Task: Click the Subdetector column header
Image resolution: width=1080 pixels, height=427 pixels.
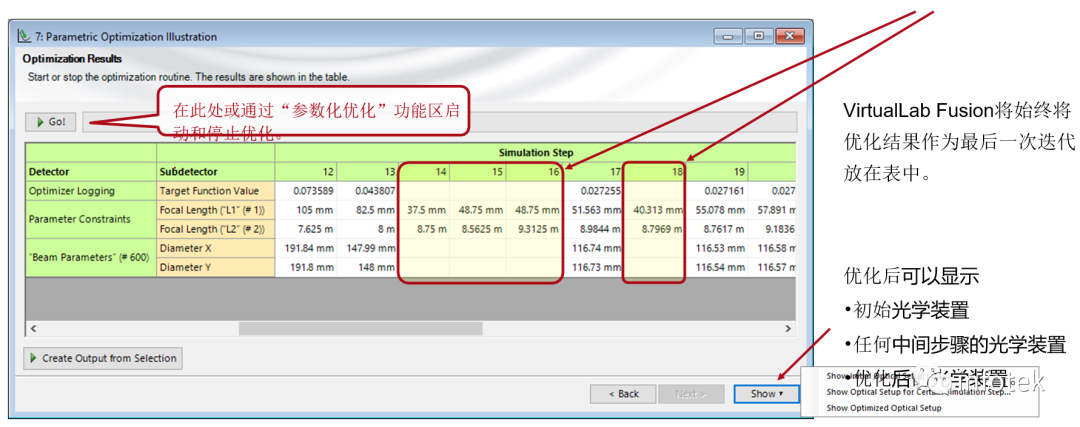Action: tap(216, 171)
